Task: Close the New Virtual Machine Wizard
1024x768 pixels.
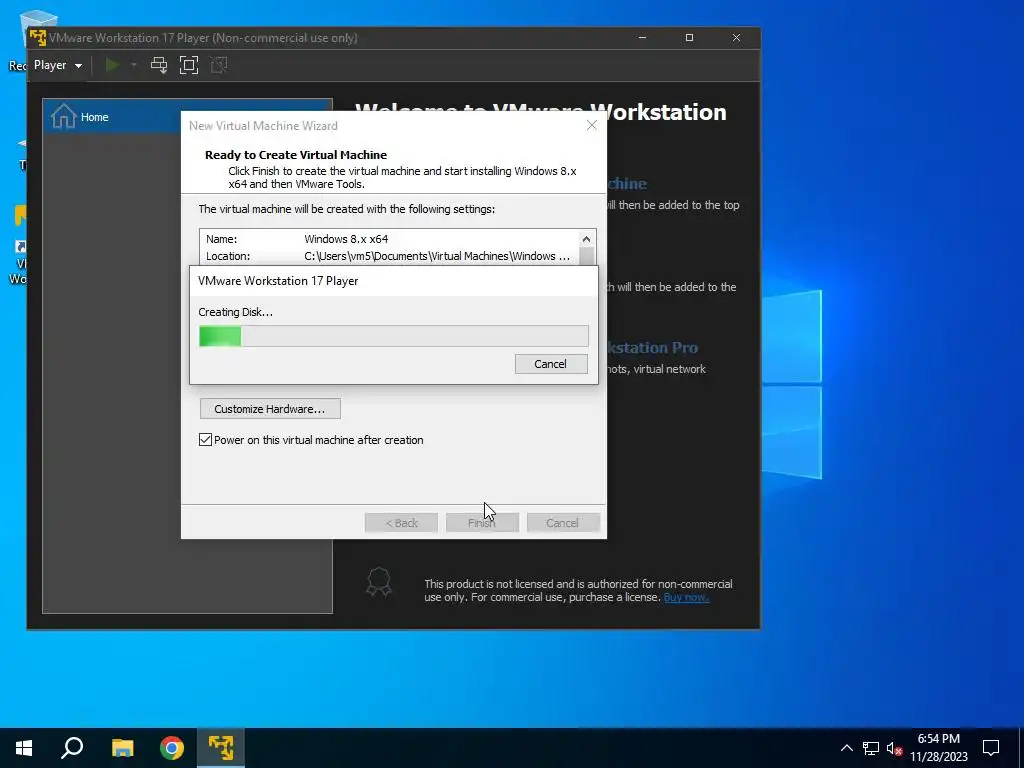Action: click(592, 125)
